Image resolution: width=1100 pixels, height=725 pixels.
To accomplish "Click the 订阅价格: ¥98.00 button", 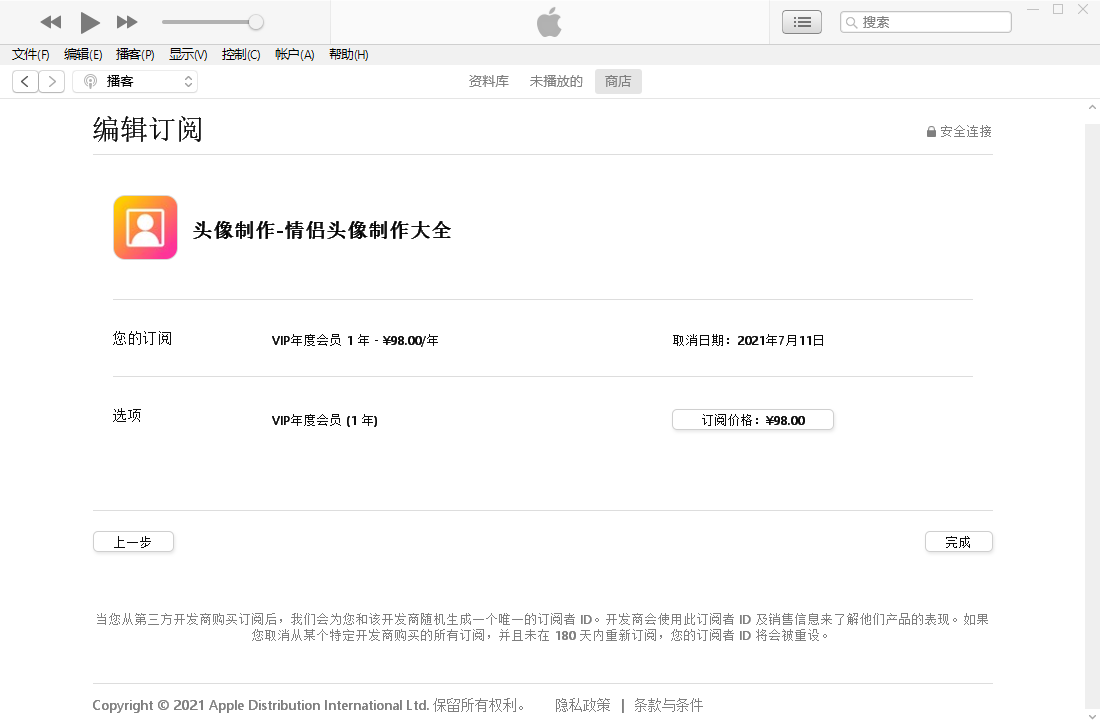I will point(753,420).
